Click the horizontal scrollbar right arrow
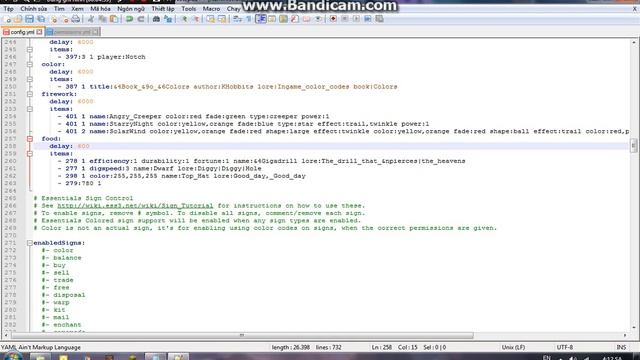 point(625,336)
